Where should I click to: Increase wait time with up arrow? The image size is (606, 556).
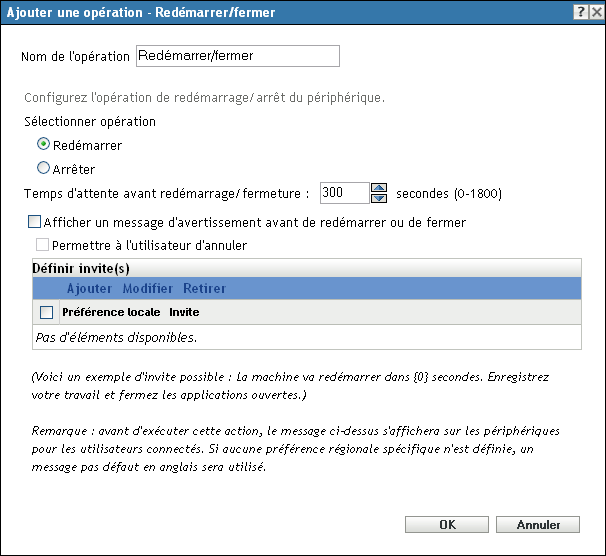pyautogui.click(x=379, y=187)
